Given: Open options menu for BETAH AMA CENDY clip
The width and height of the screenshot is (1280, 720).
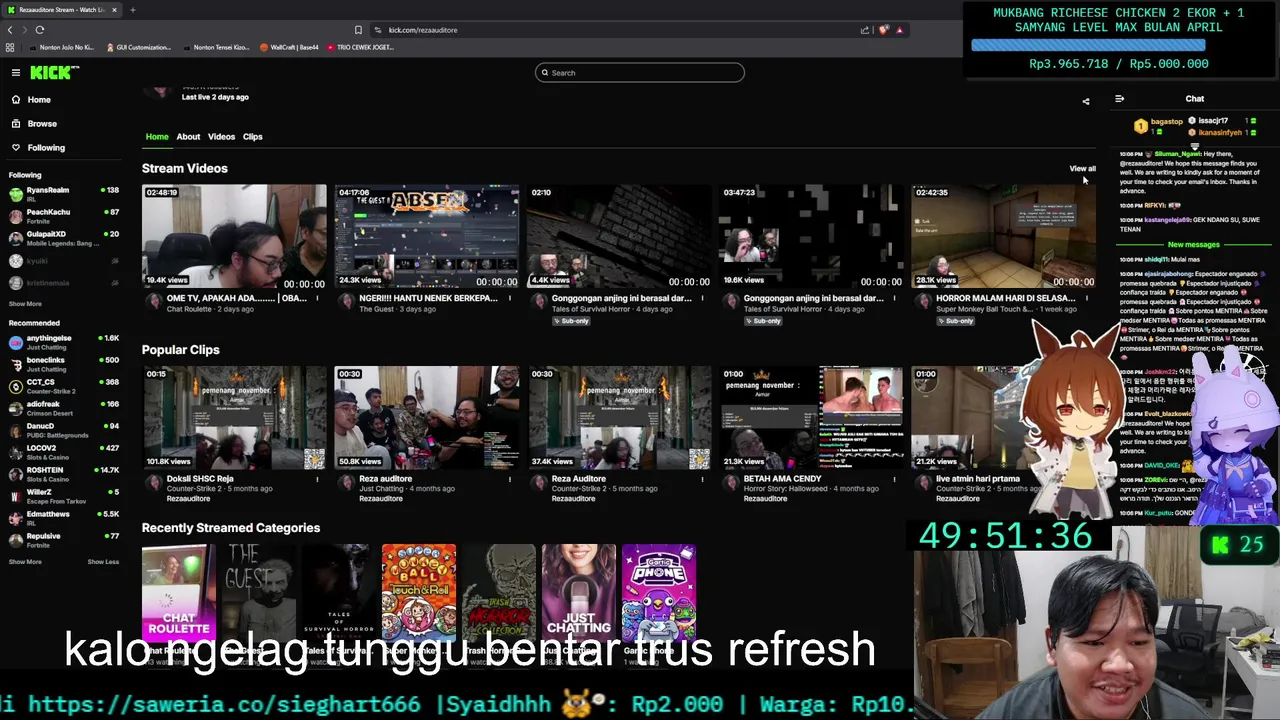Looking at the screenshot, I should 895,479.
